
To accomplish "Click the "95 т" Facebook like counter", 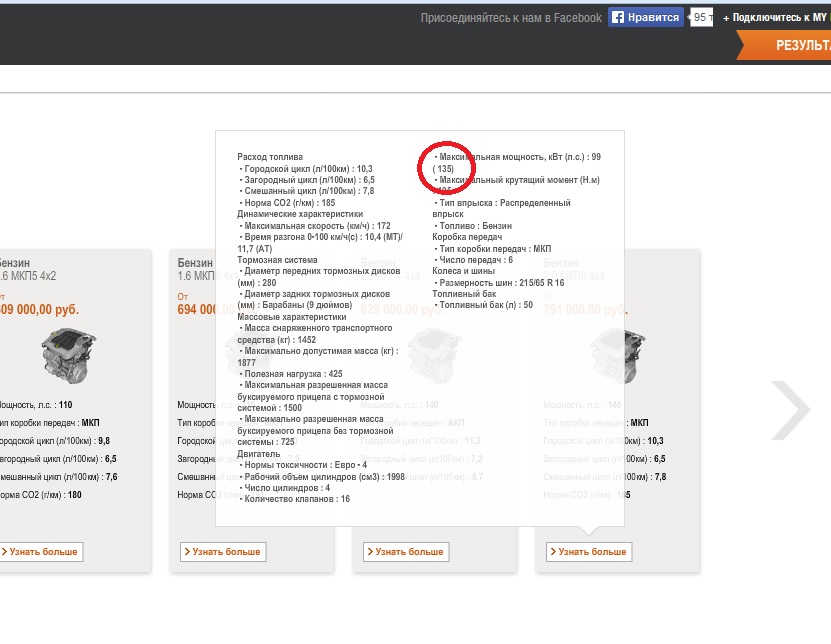I will [702, 18].
